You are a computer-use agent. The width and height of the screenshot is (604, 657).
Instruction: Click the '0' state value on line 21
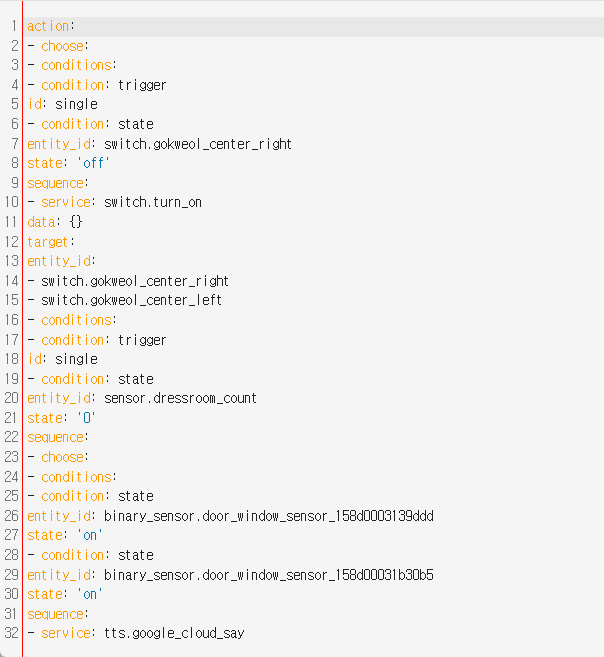(87, 418)
